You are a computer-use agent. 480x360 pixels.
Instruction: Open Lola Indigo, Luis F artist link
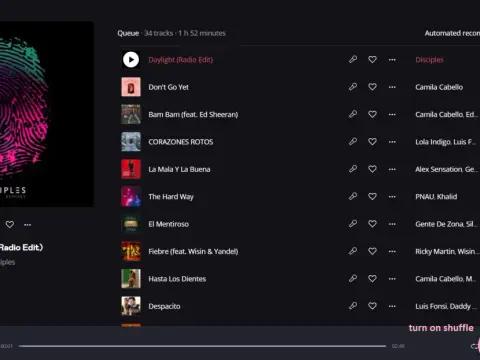pos(446,142)
